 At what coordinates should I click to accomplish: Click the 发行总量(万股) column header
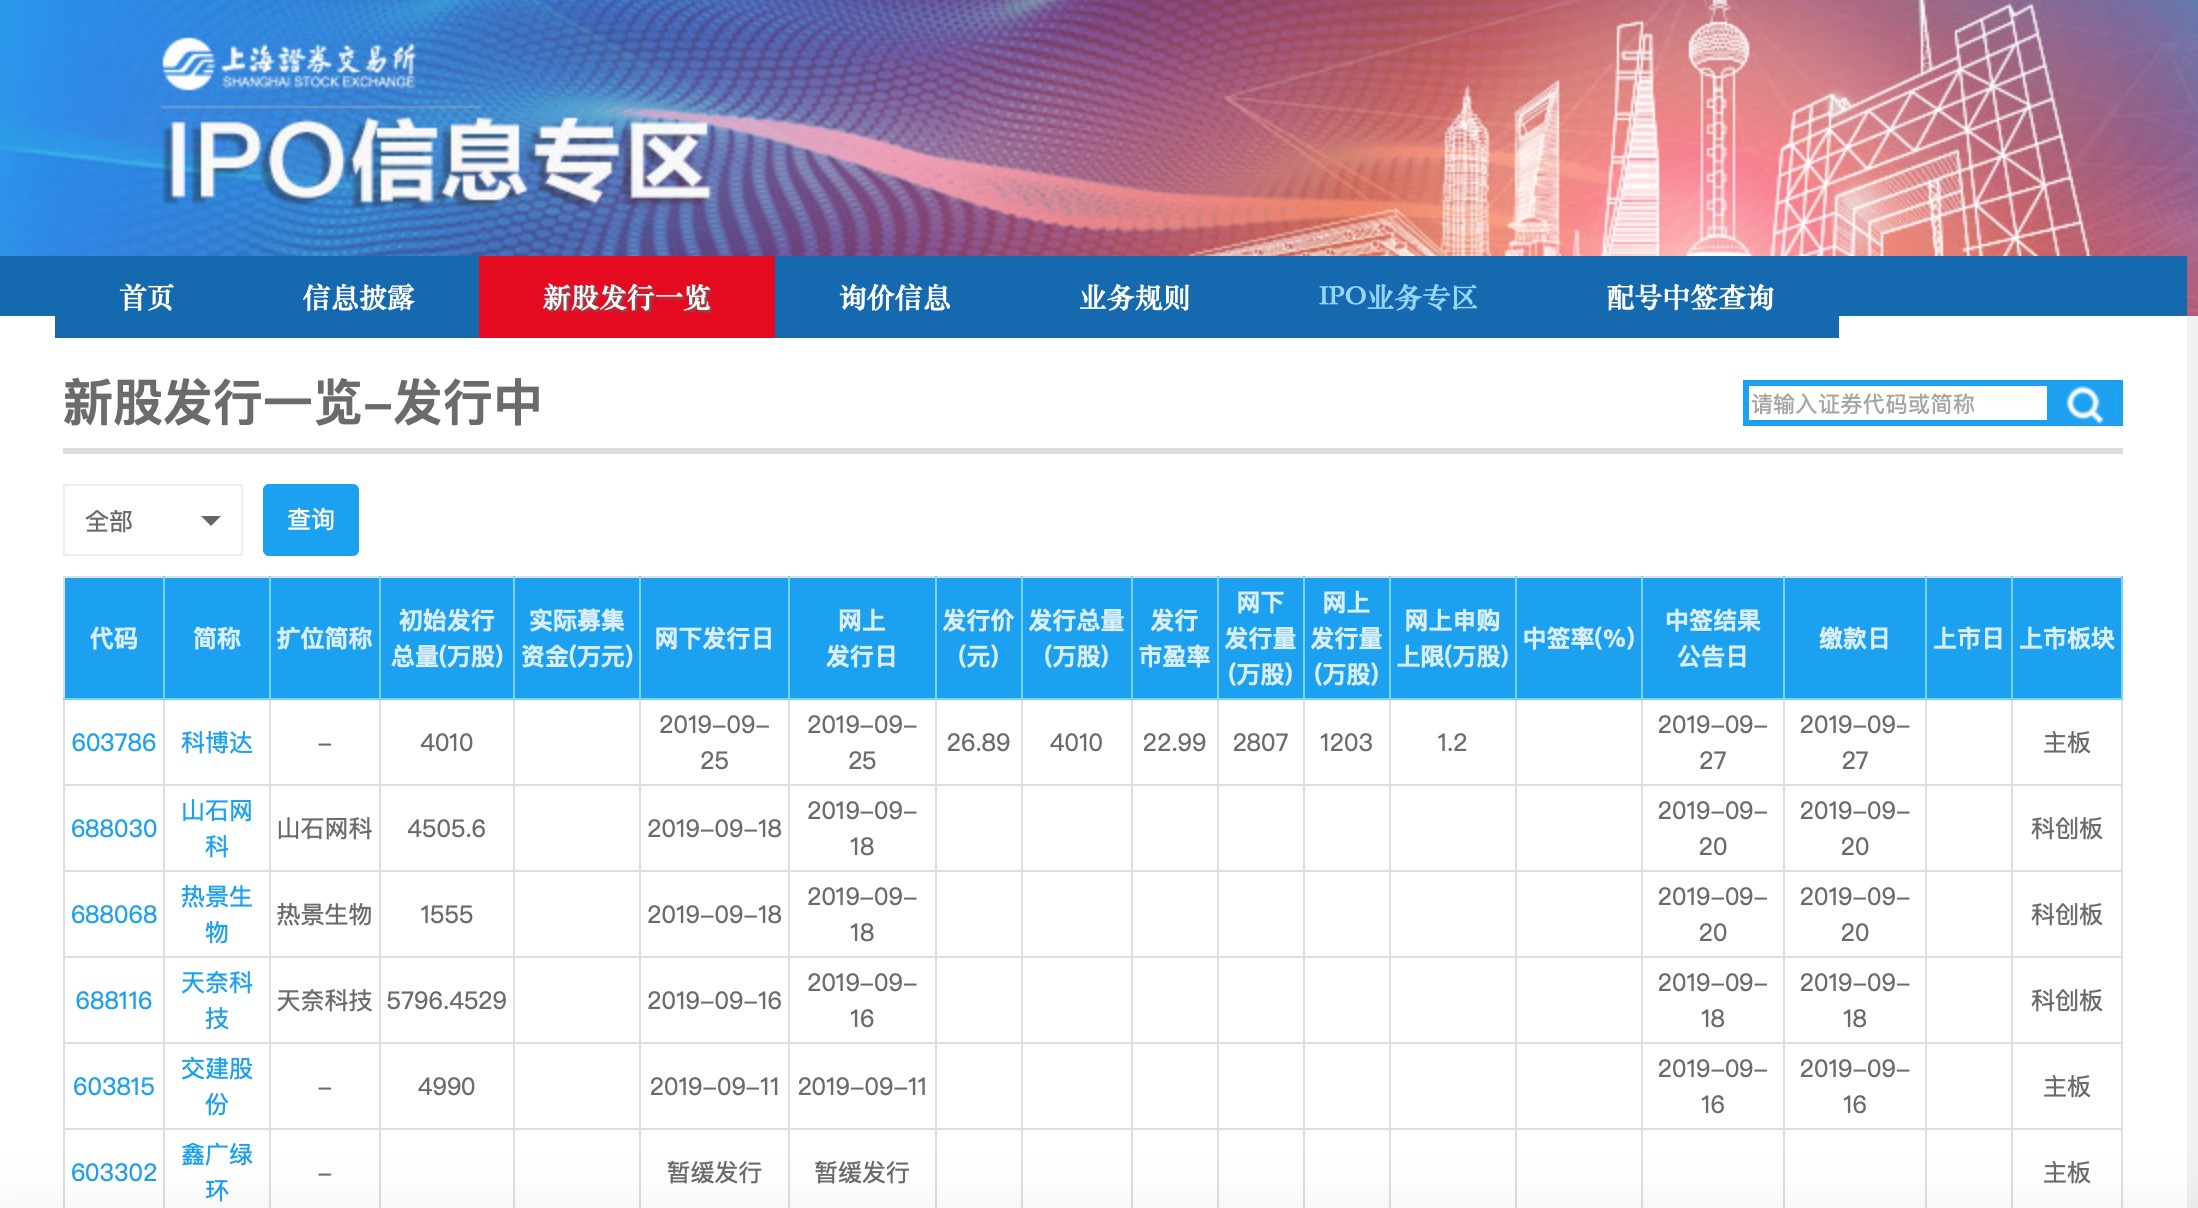tap(1076, 638)
